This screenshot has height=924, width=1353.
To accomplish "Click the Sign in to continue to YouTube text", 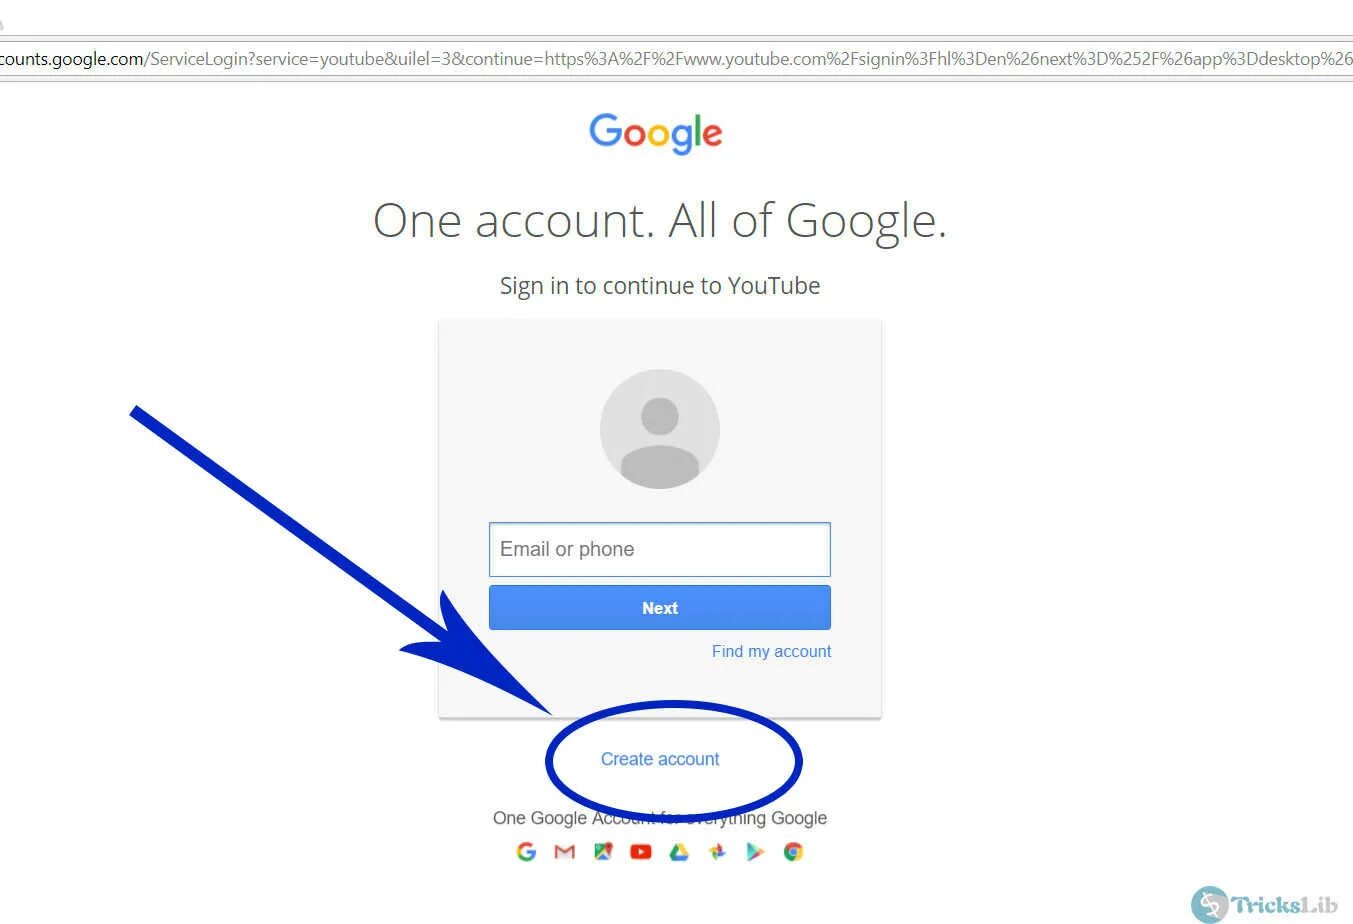I will (660, 286).
